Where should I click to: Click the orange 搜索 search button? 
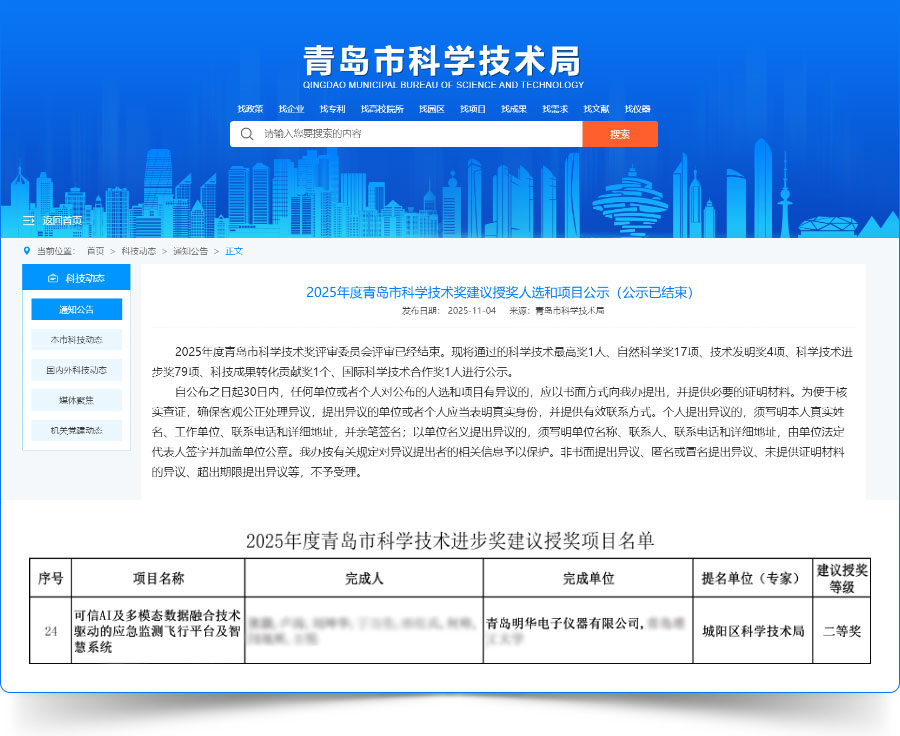pos(621,134)
